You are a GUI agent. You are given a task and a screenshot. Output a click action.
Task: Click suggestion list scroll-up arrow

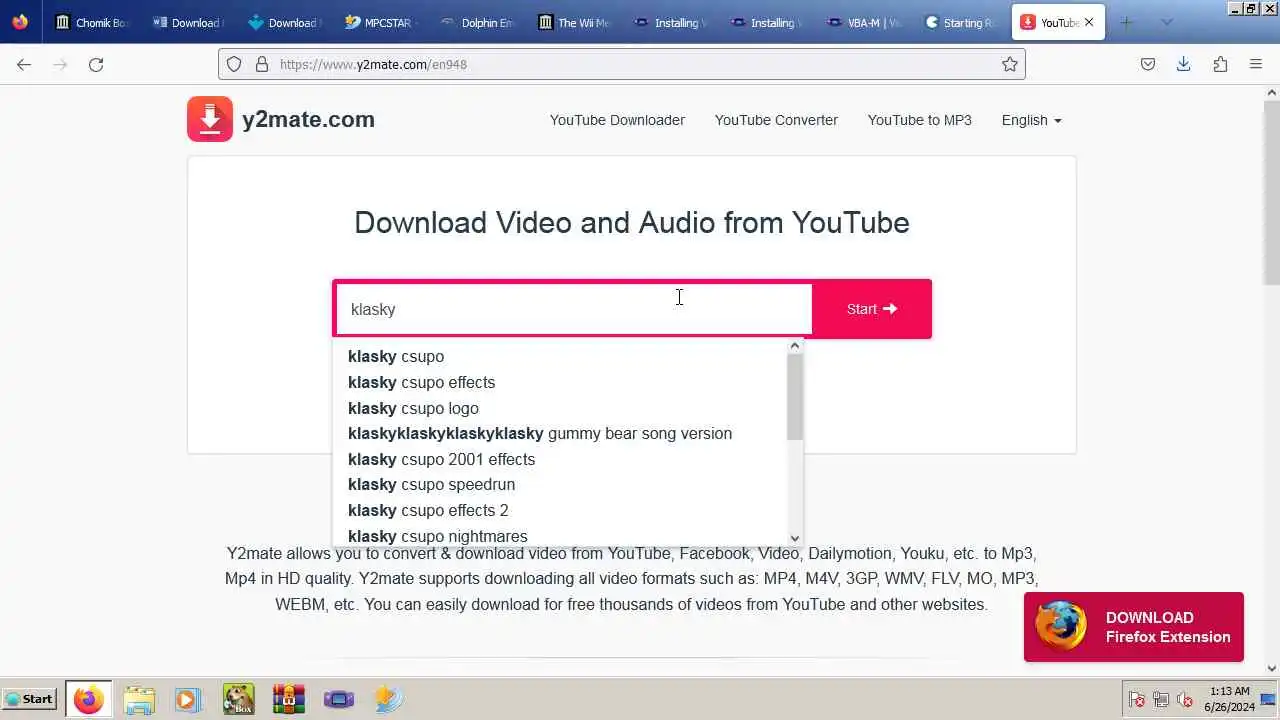tap(795, 346)
